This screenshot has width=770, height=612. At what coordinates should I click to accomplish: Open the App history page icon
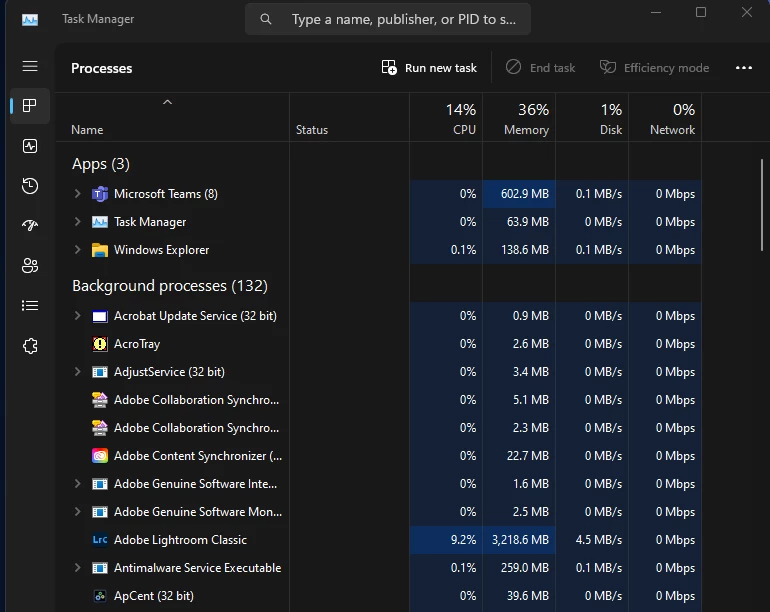click(30, 186)
